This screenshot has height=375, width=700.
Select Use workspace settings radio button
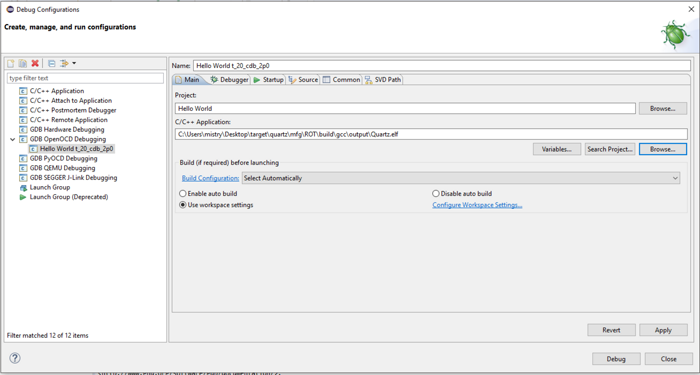(183, 205)
